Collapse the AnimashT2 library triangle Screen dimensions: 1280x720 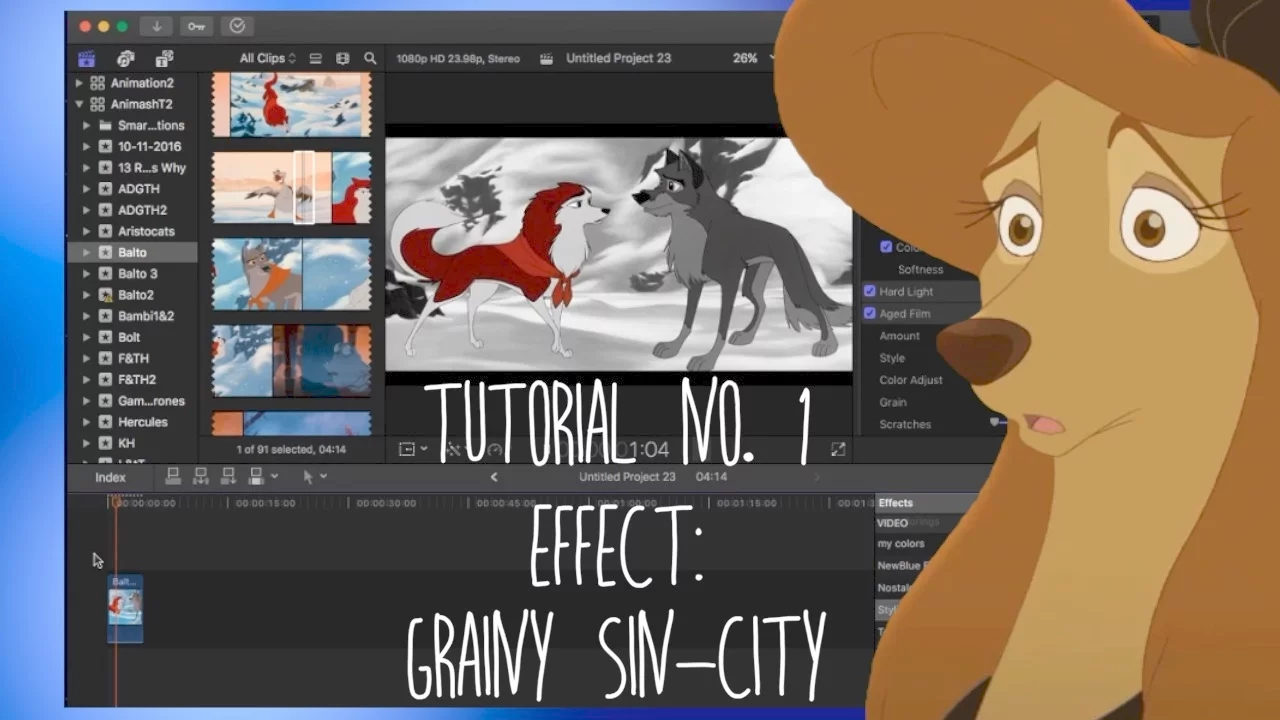tap(79, 104)
